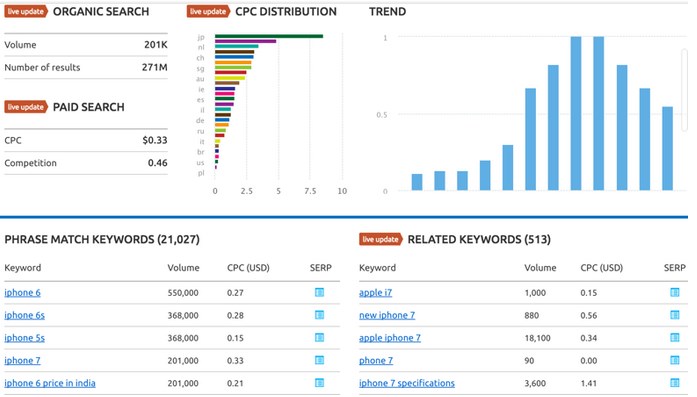
Task: Open the iphone 7 keyword link
Action: tap(22, 361)
